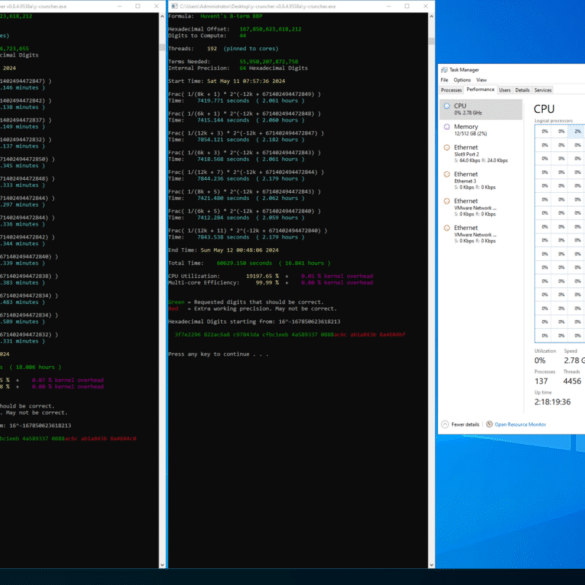Click the y-cruncher console icon in the middle window title bar
Viewport: 585px width, 585px height.
[174, 6]
